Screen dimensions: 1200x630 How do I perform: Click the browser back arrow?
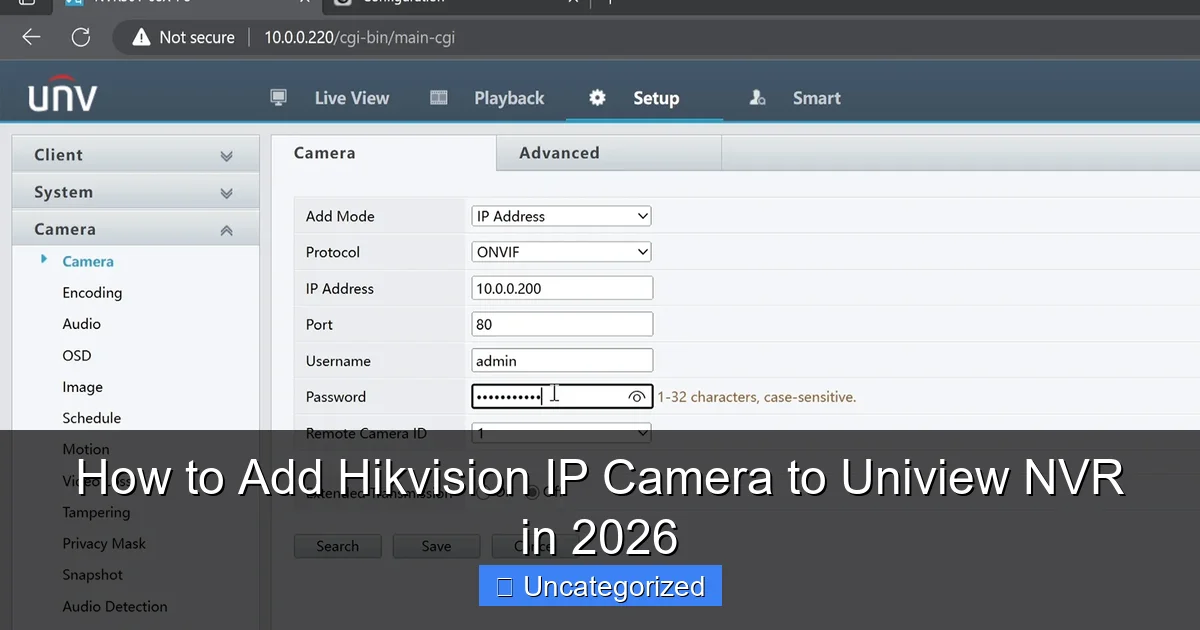click(x=30, y=37)
